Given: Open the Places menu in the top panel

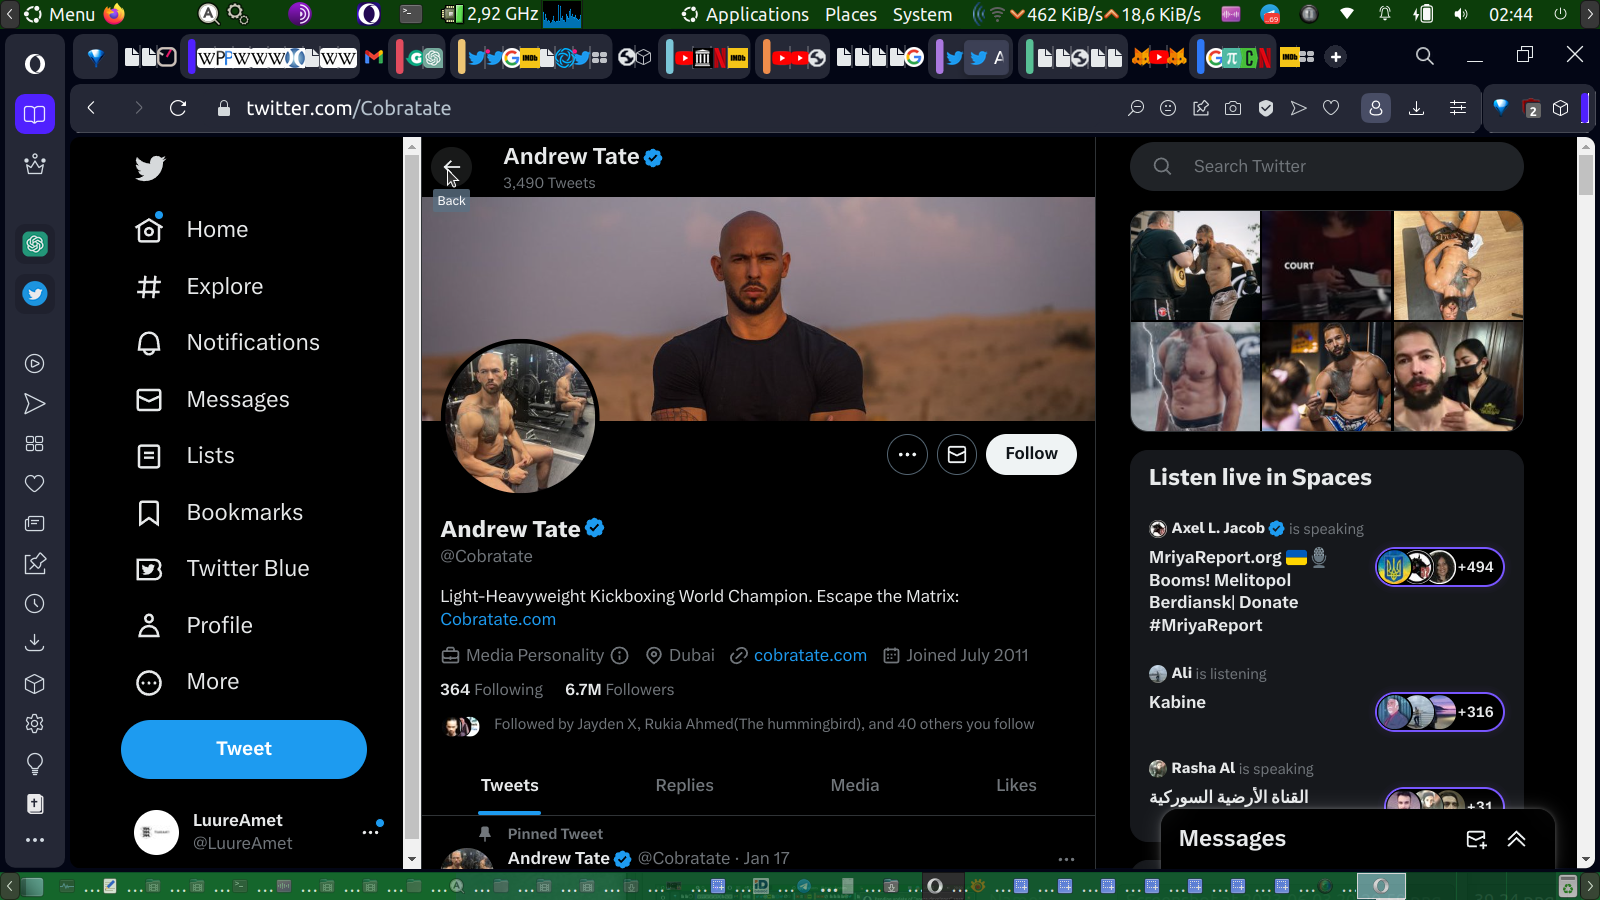Looking at the screenshot, I should (x=851, y=14).
